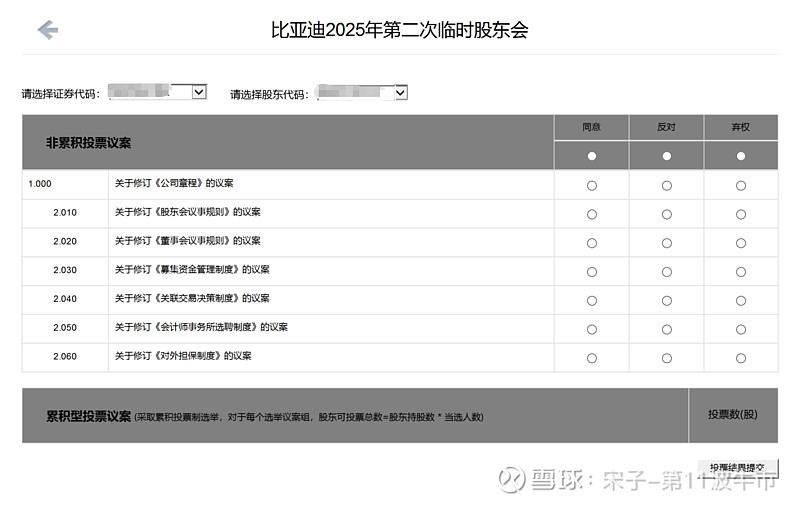Click proposal text 关于修订《会计师事务所选聘制度》的议案

click(x=202, y=327)
